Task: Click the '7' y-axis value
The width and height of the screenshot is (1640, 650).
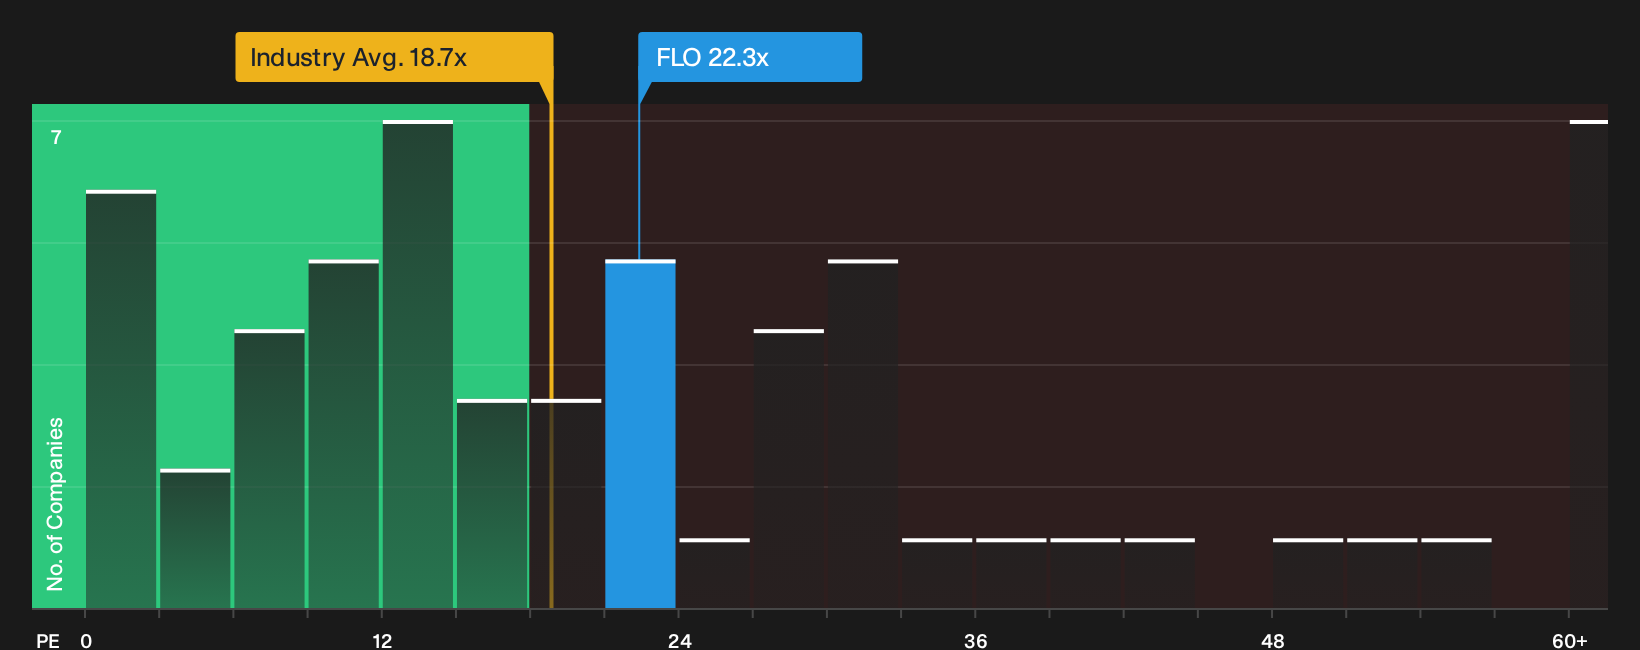Action: click(x=56, y=138)
